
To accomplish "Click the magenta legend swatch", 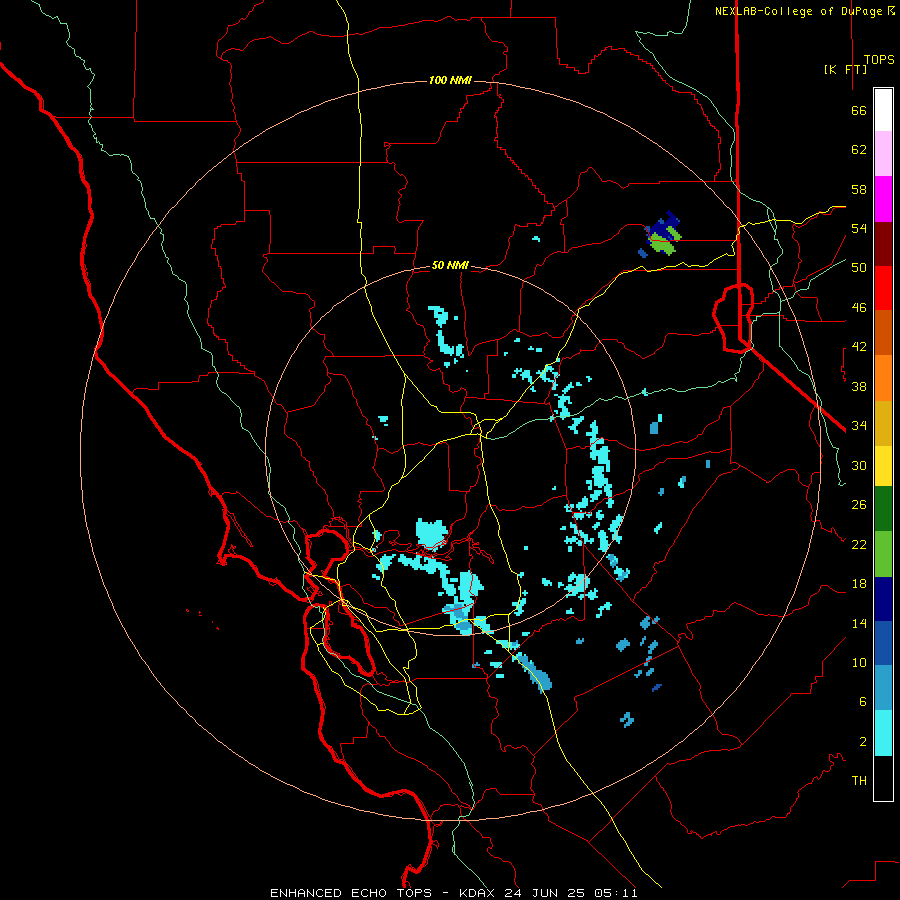I will tap(883, 199).
